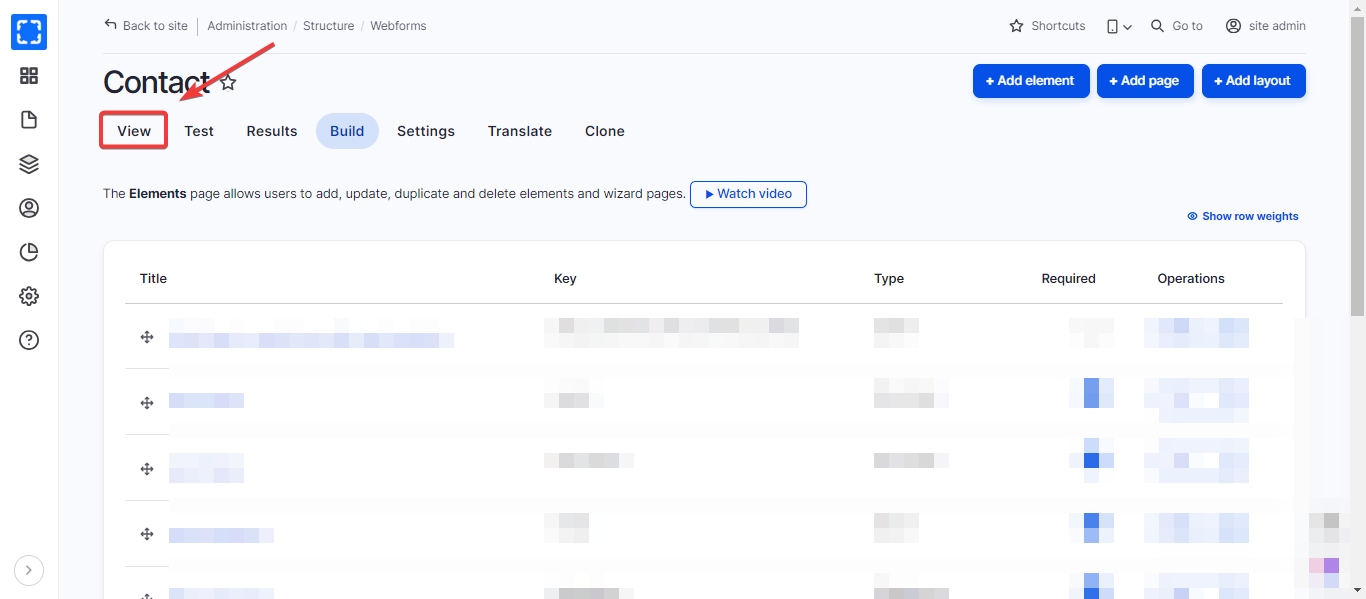The height and width of the screenshot is (599, 1366).
Task: Open the site admin user menu
Action: pyautogui.click(x=1265, y=26)
